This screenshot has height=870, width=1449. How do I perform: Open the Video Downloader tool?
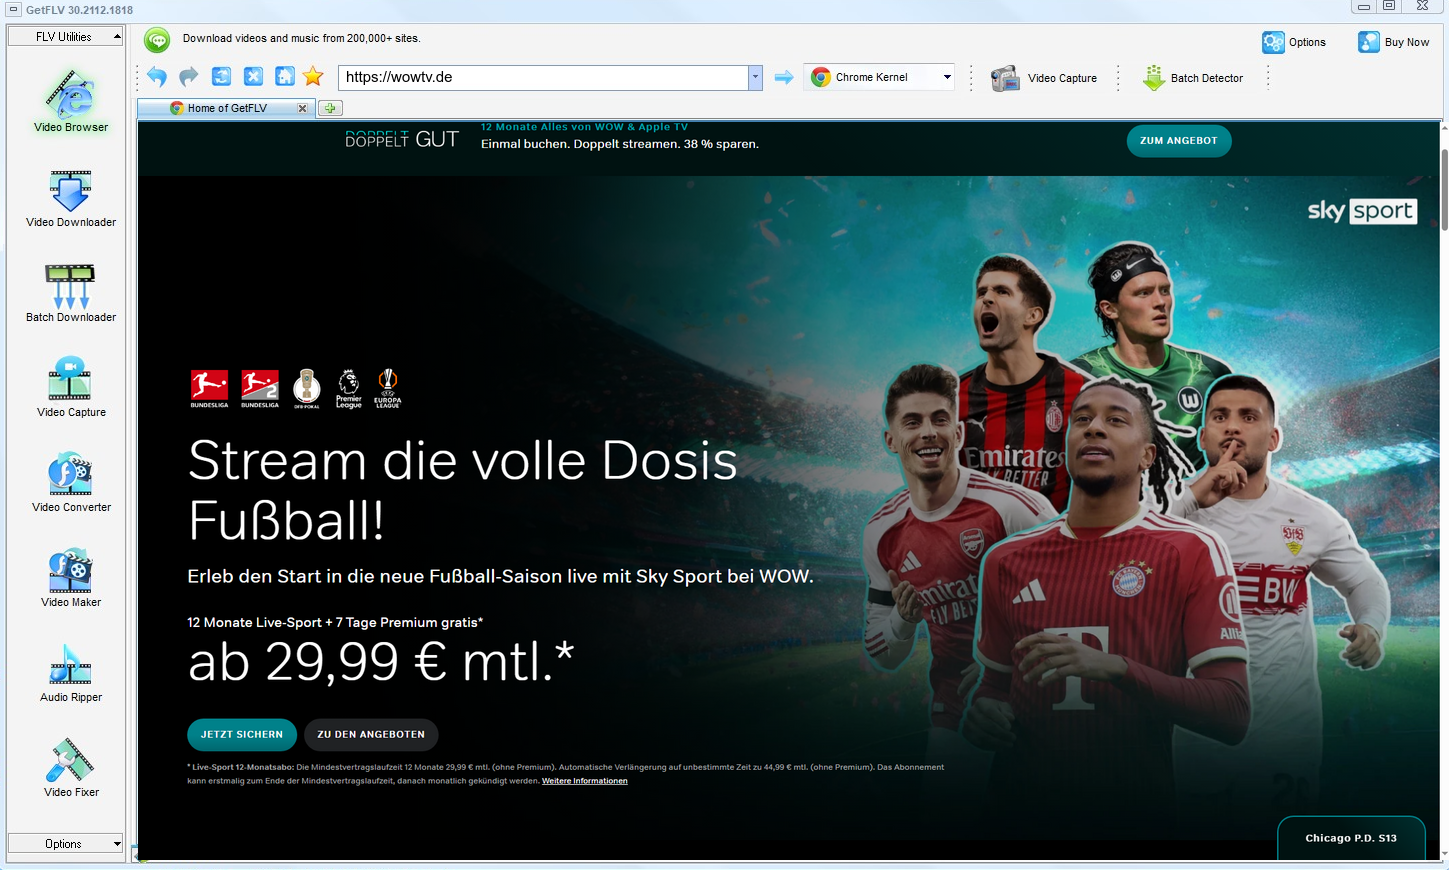[70, 198]
